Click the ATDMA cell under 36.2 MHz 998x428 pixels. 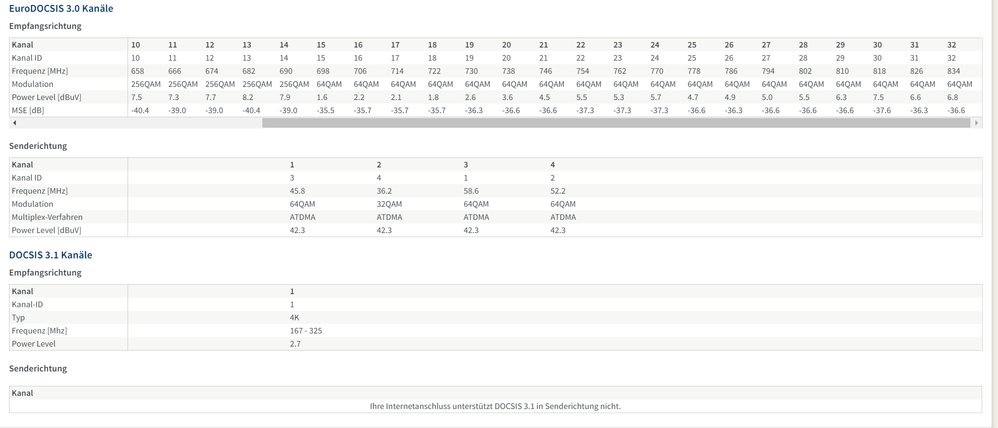(390, 217)
